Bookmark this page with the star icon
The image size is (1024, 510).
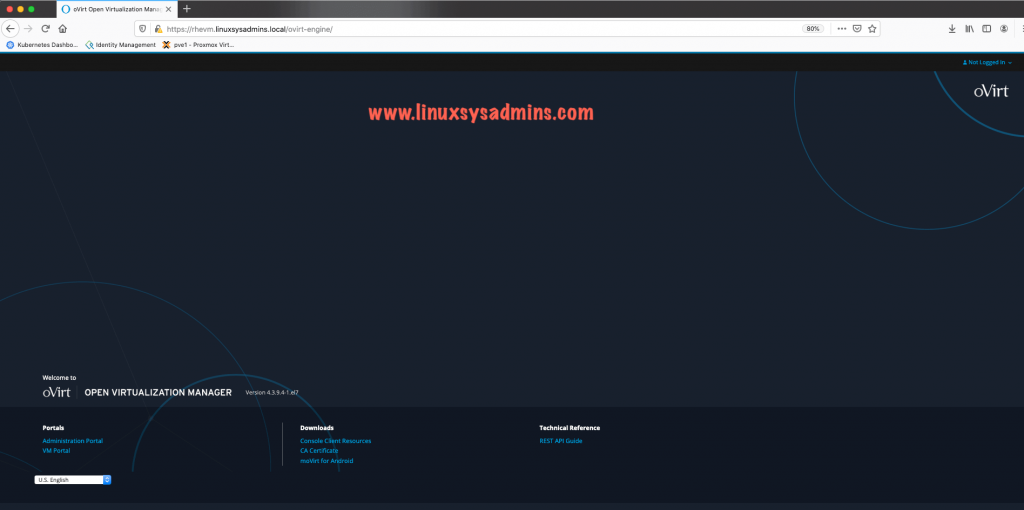click(872, 29)
